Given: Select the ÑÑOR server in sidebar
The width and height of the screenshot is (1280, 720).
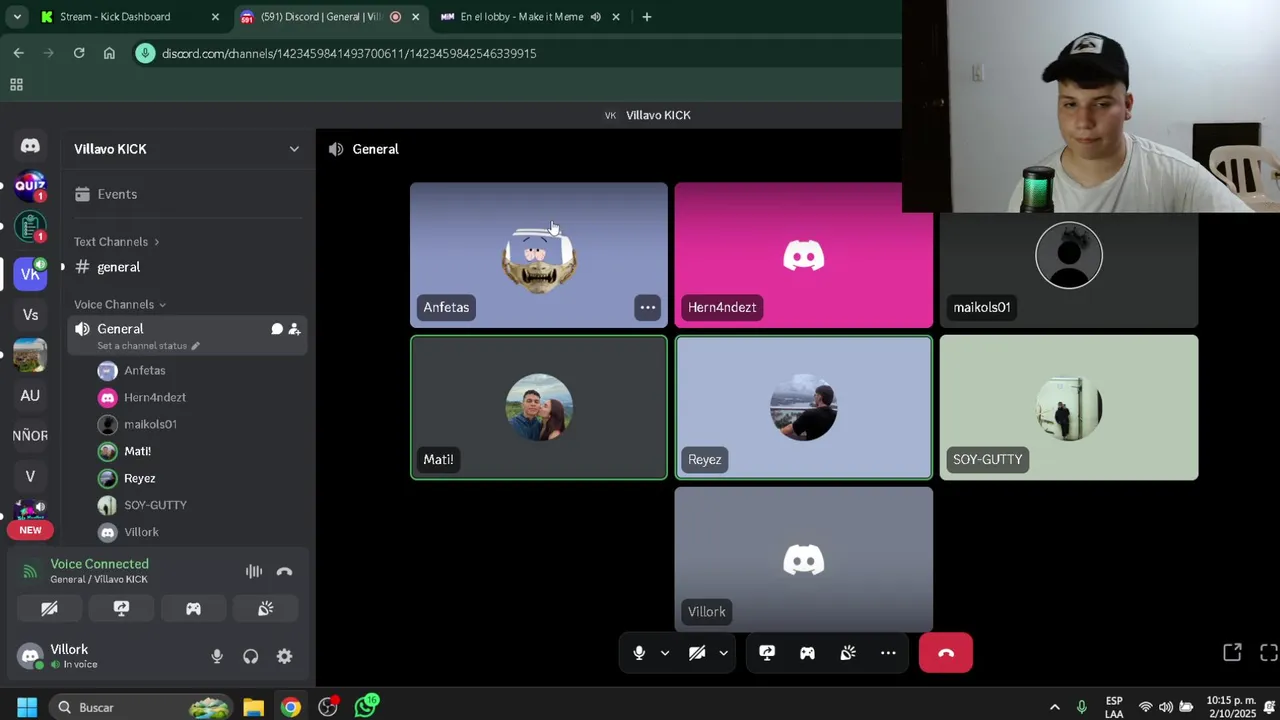Looking at the screenshot, I should pos(30,436).
